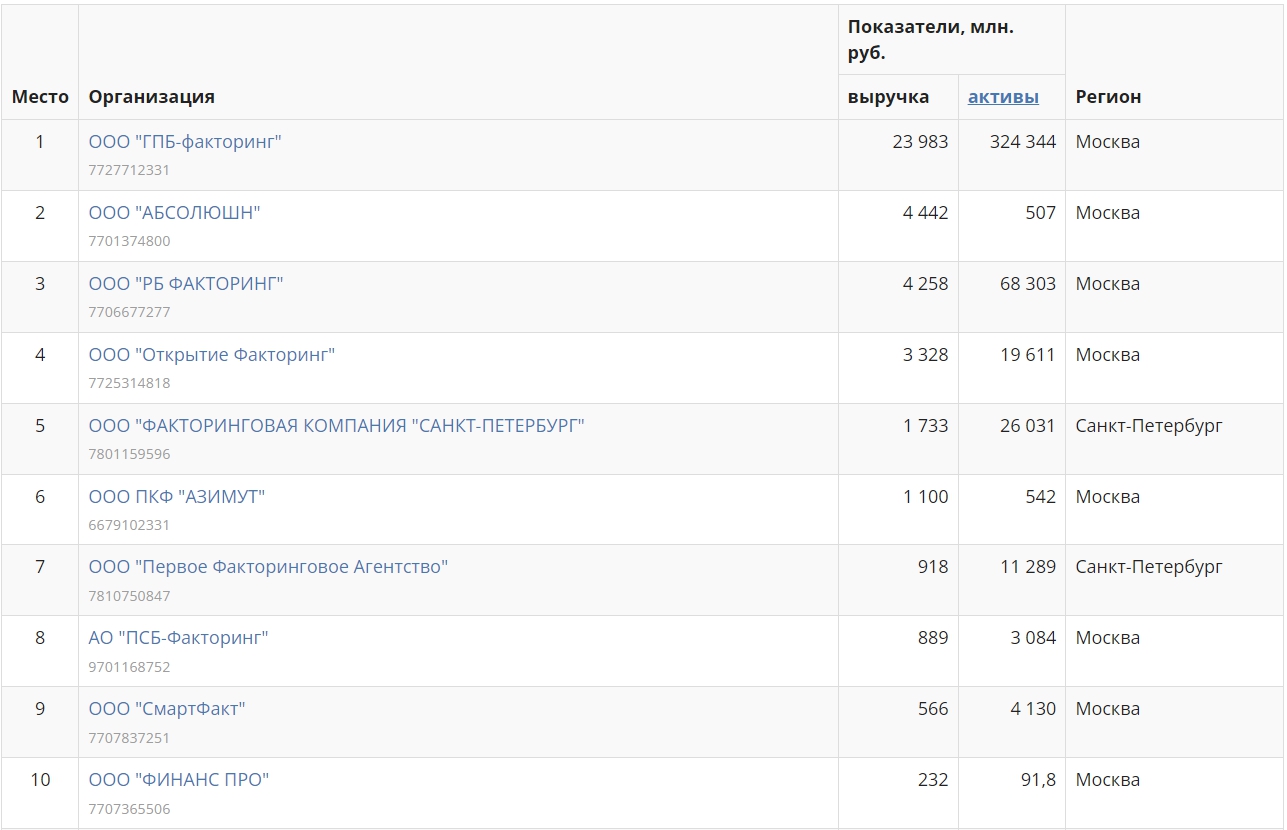Select the Место column header
This screenshot has width=1287, height=830.
pos(40,97)
